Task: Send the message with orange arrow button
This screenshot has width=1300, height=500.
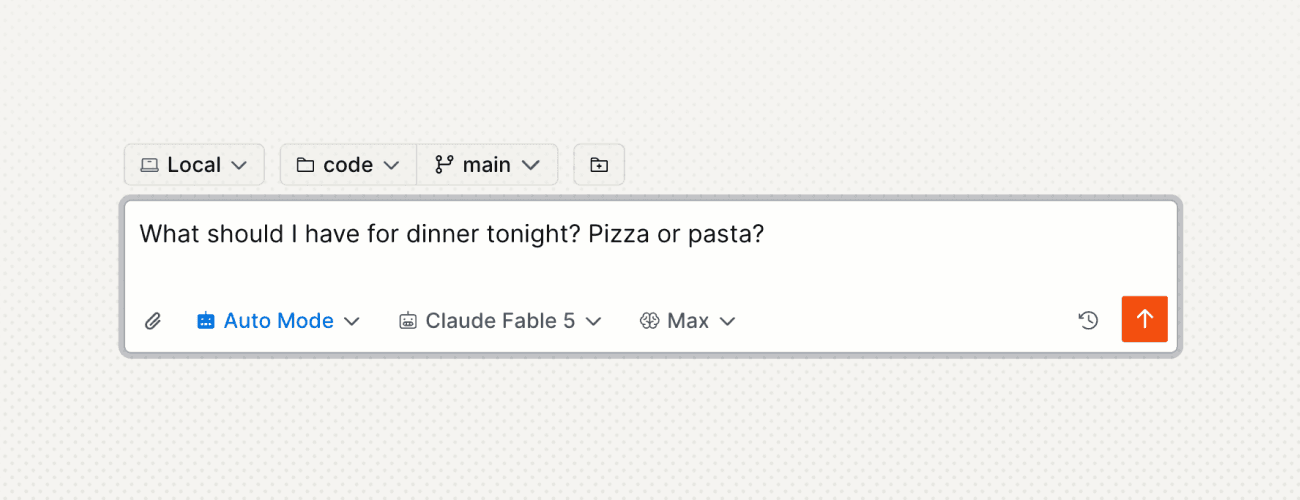Action: tap(1145, 319)
